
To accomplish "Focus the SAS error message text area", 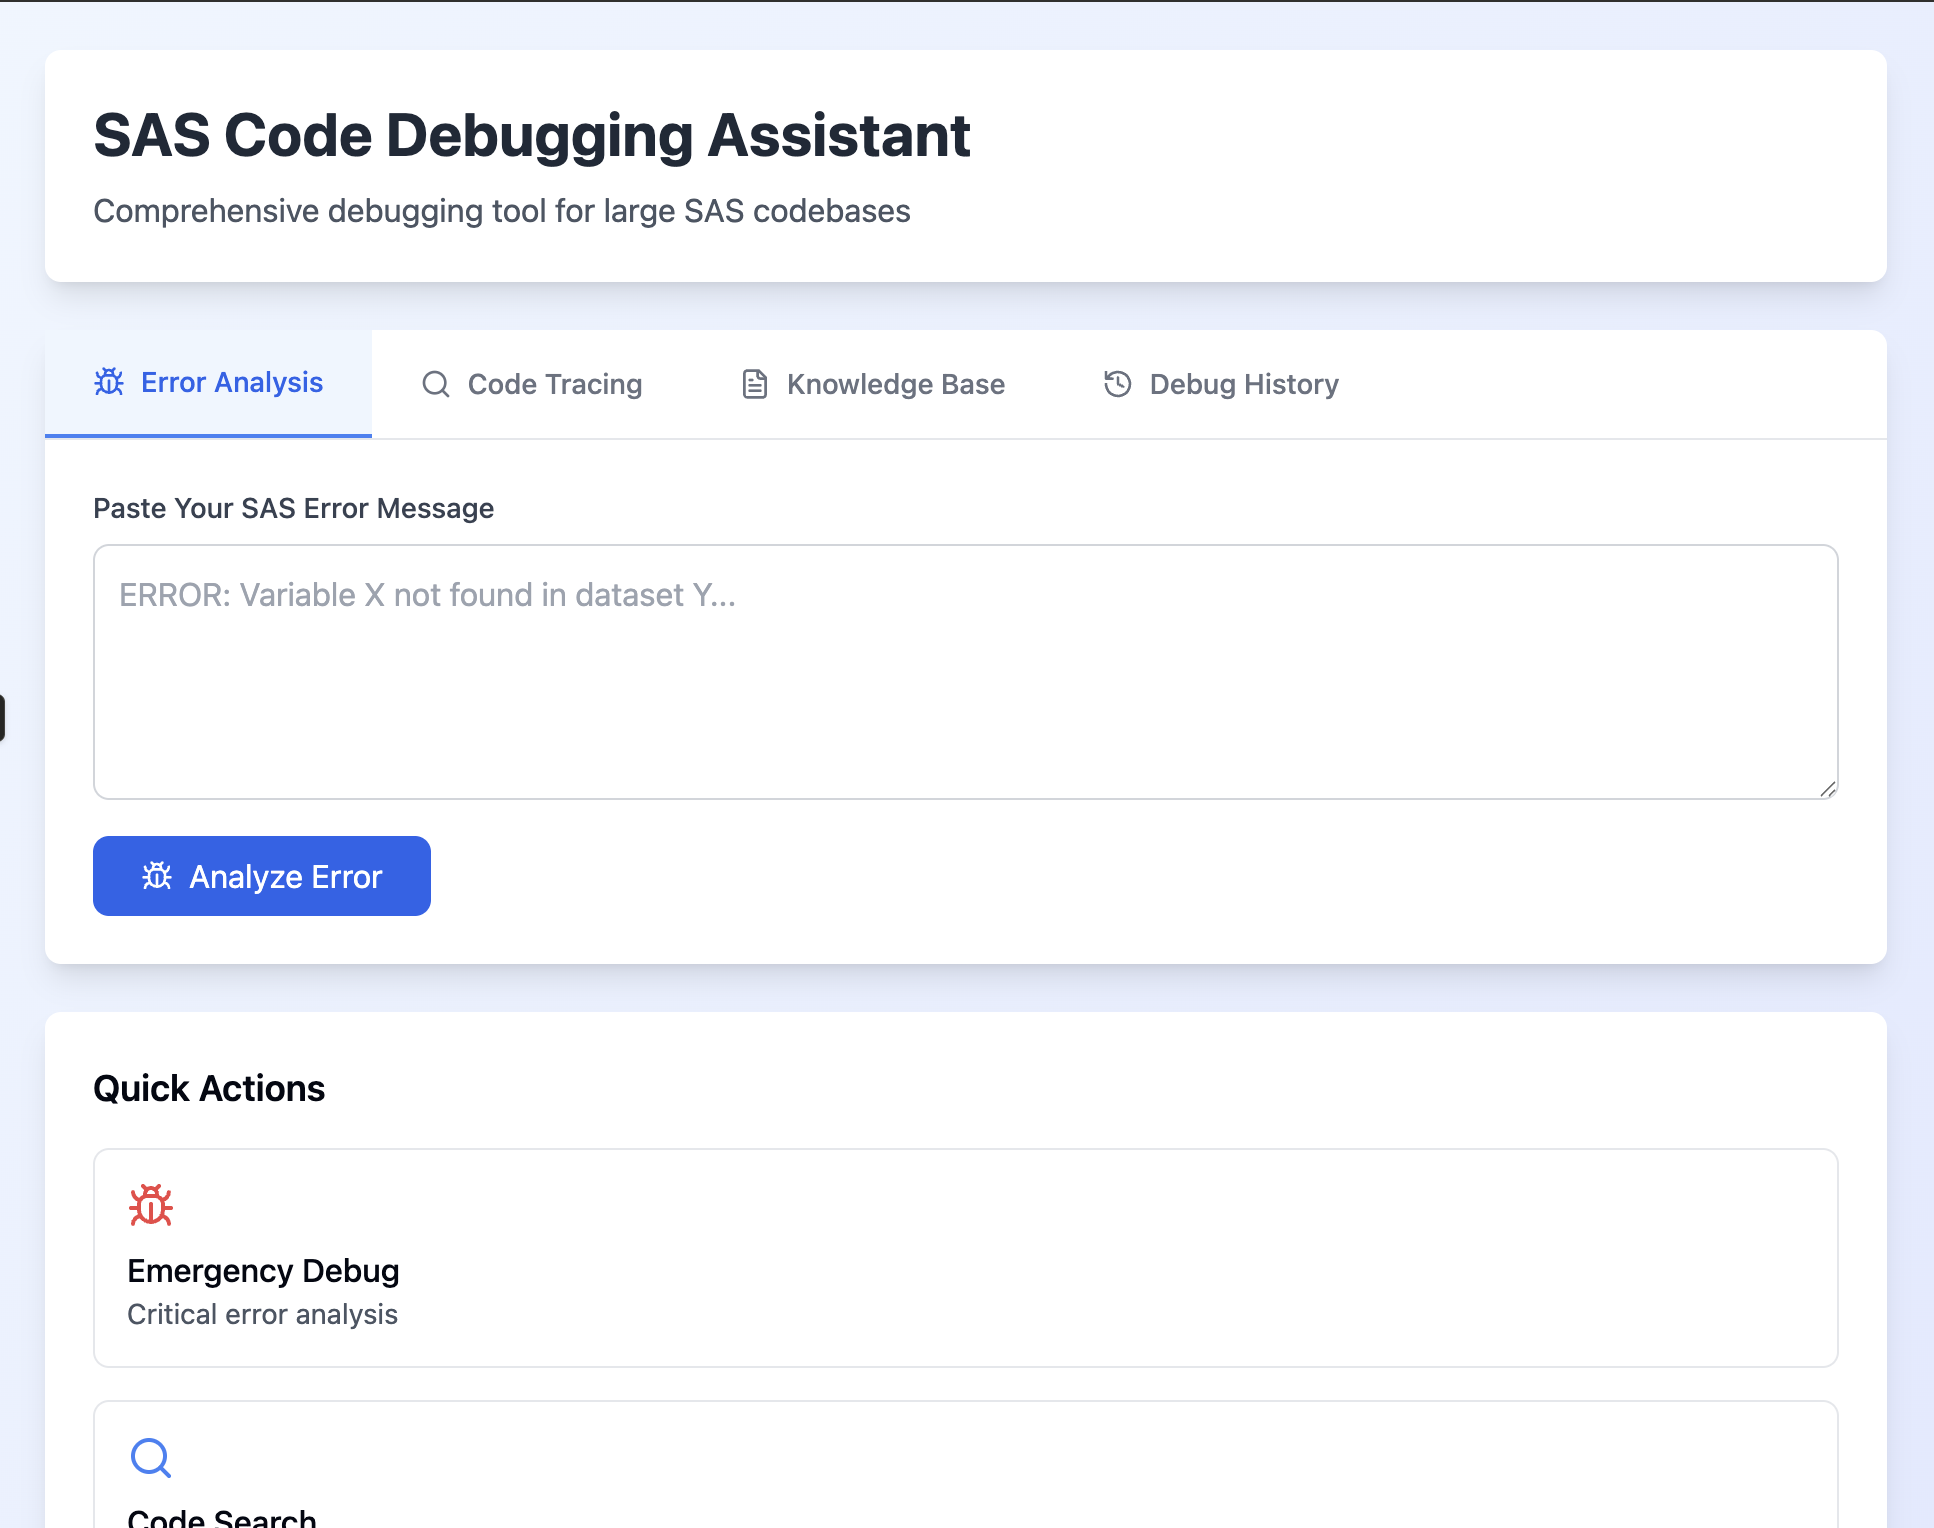I will point(966,672).
